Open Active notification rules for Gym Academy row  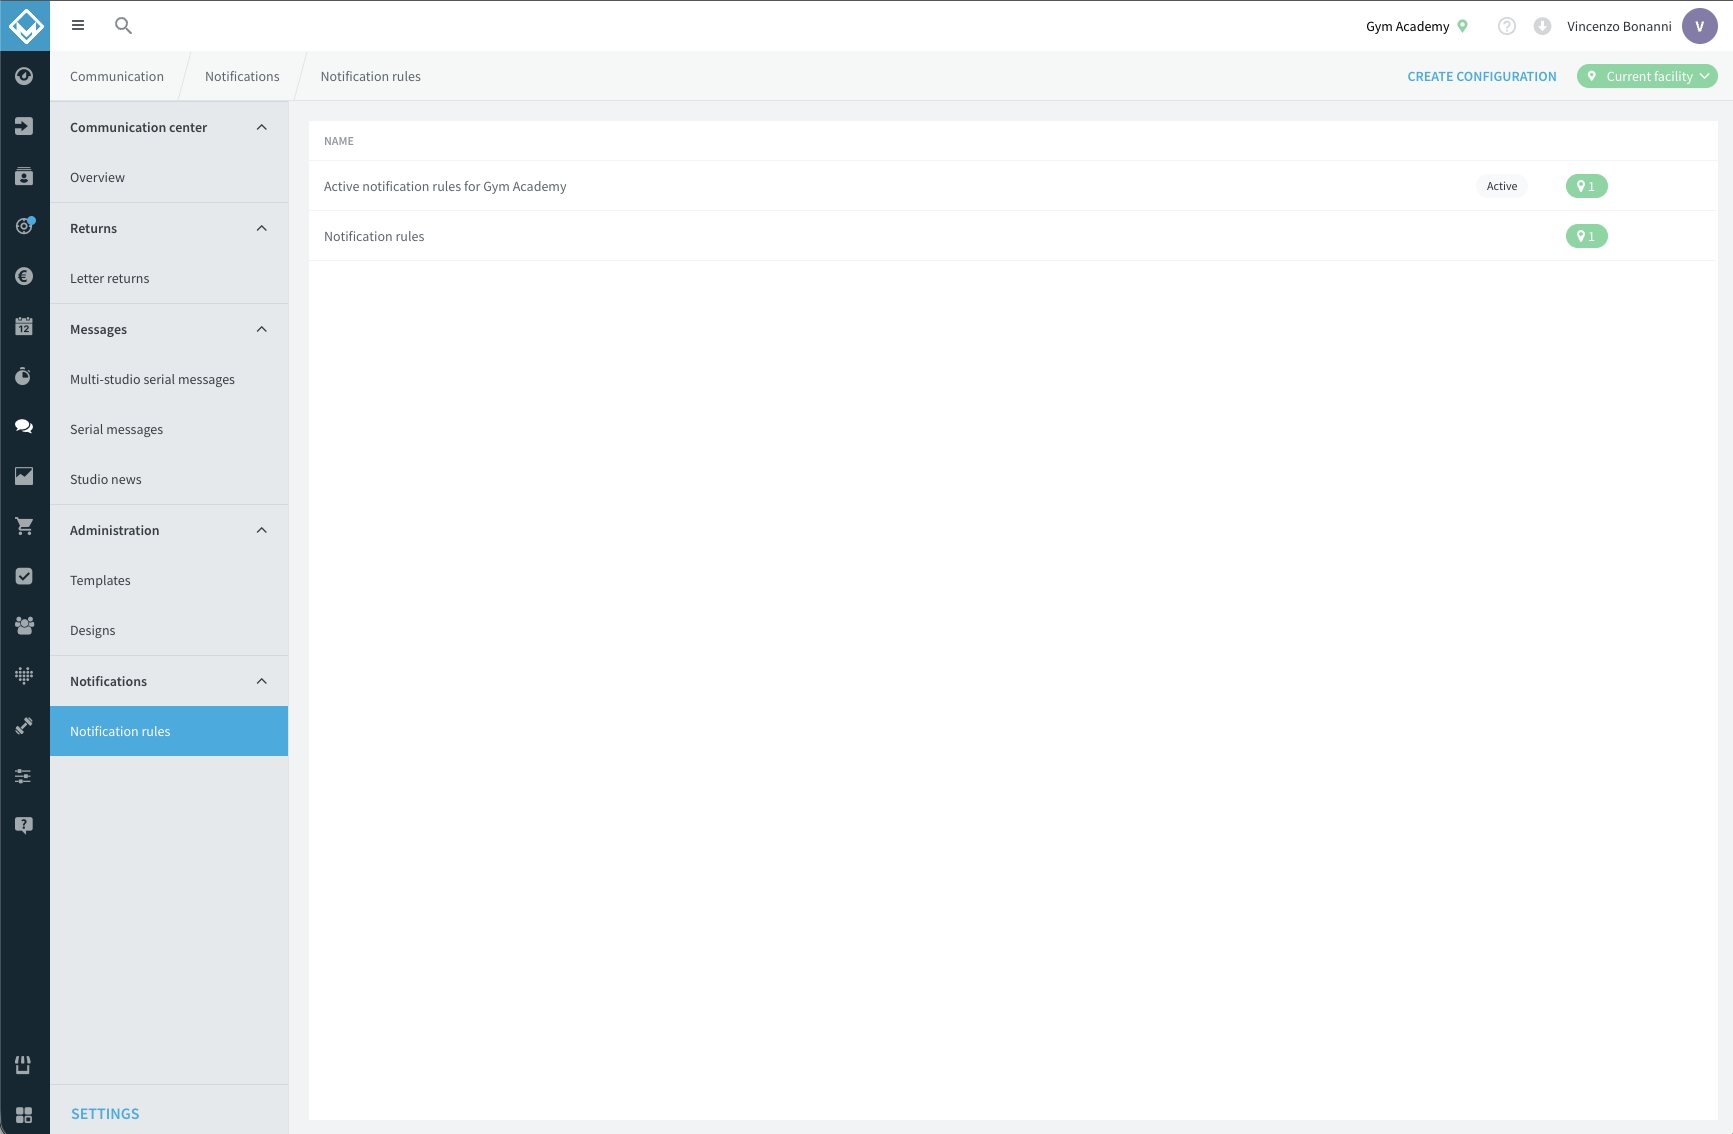pyautogui.click(x=1013, y=186)
